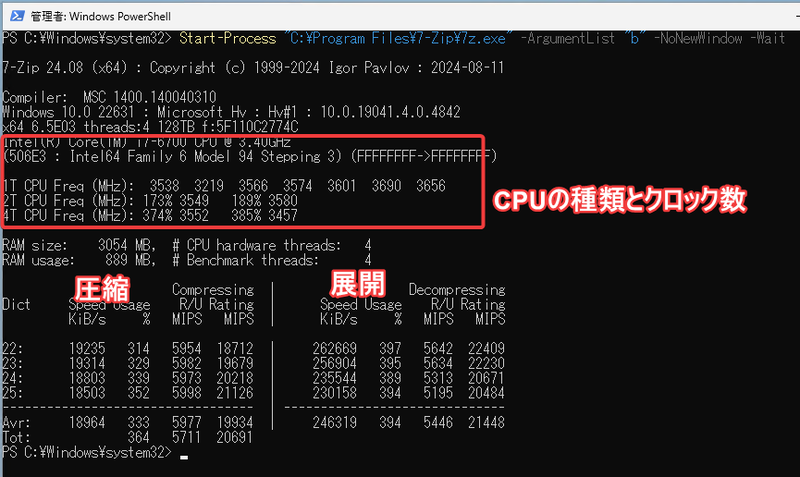Click the author name 'Igor Pavlov'
Image resolution: width=800 pixels, height=477 pixels.
[x=369, y=68]
